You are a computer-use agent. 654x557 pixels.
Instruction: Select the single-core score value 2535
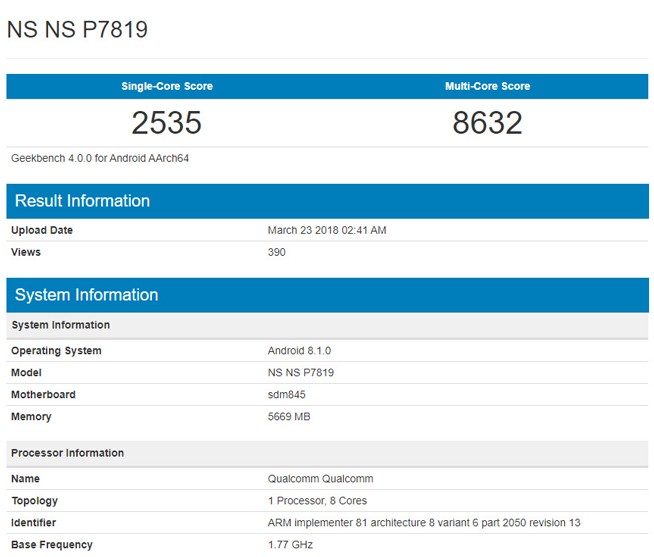(166, 123)
